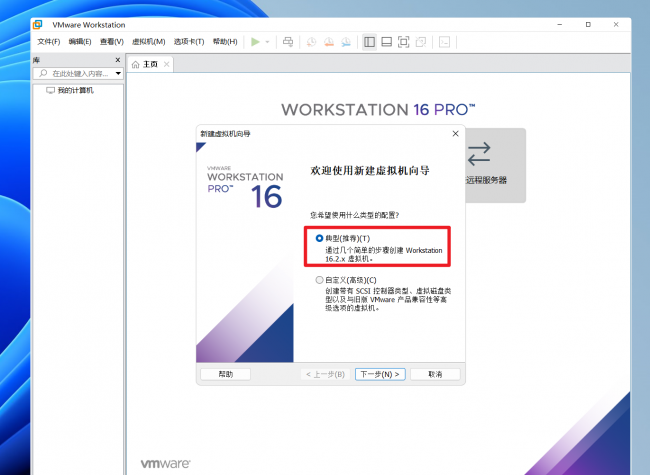Open the 查看(V) menu
The width and height of the screenshot is (650, 475).
112,42
